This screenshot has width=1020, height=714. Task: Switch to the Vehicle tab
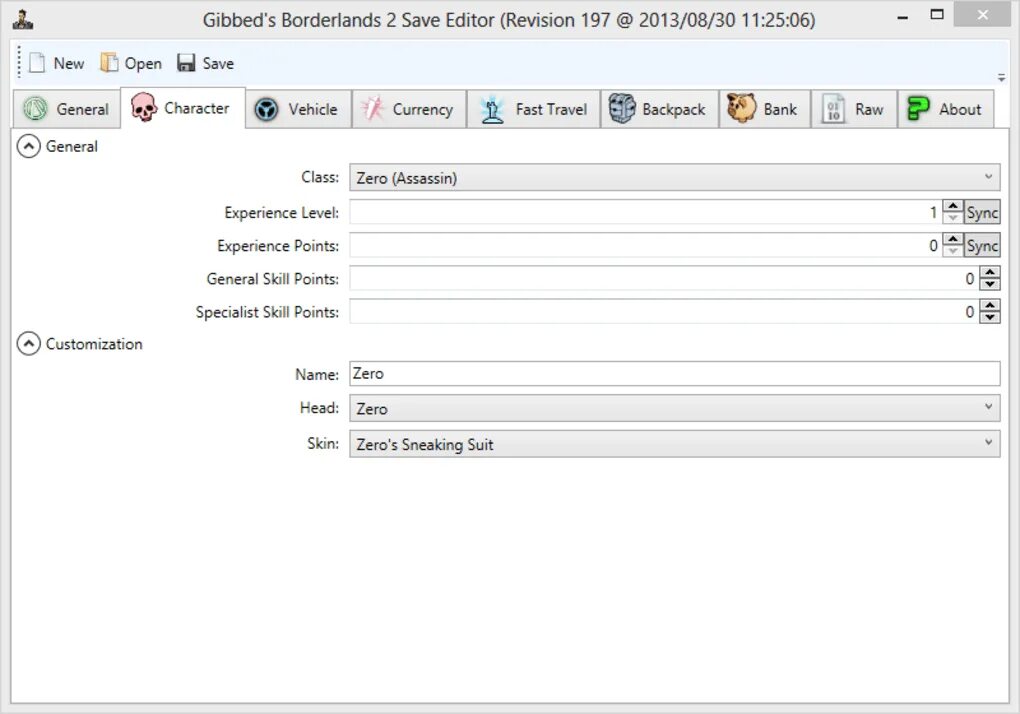pyautogui.click(x=299, y=109)
